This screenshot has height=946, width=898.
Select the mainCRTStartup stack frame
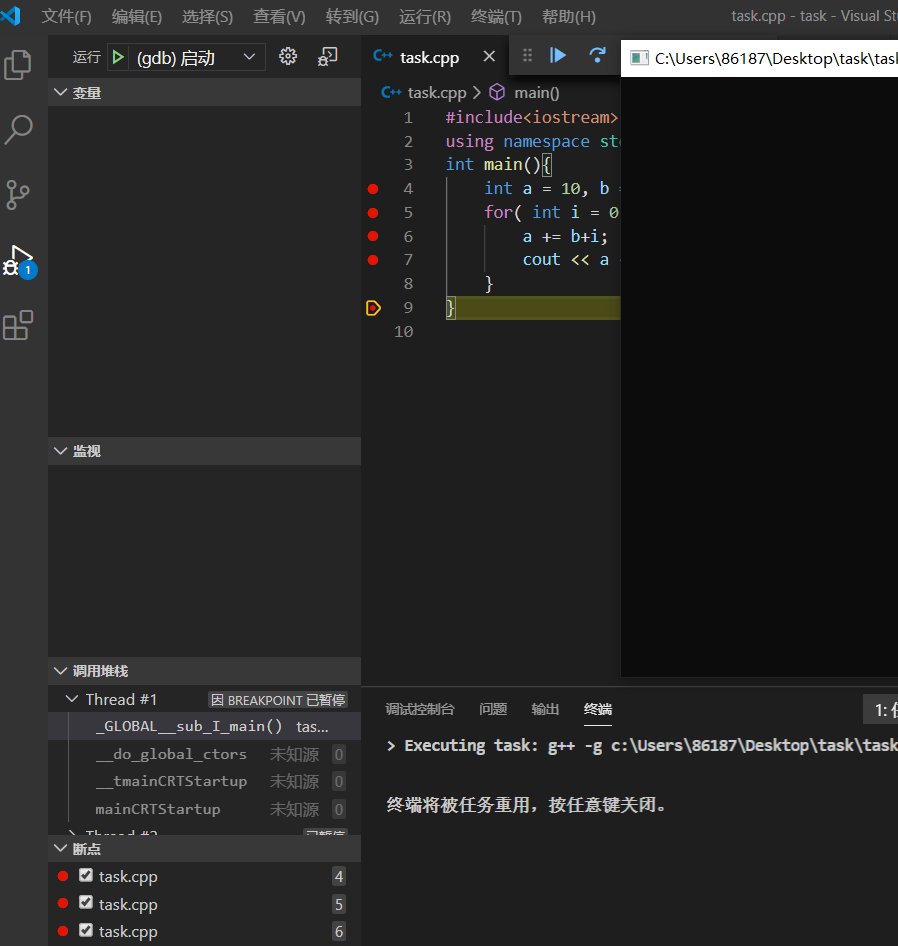tap(205, 809)
